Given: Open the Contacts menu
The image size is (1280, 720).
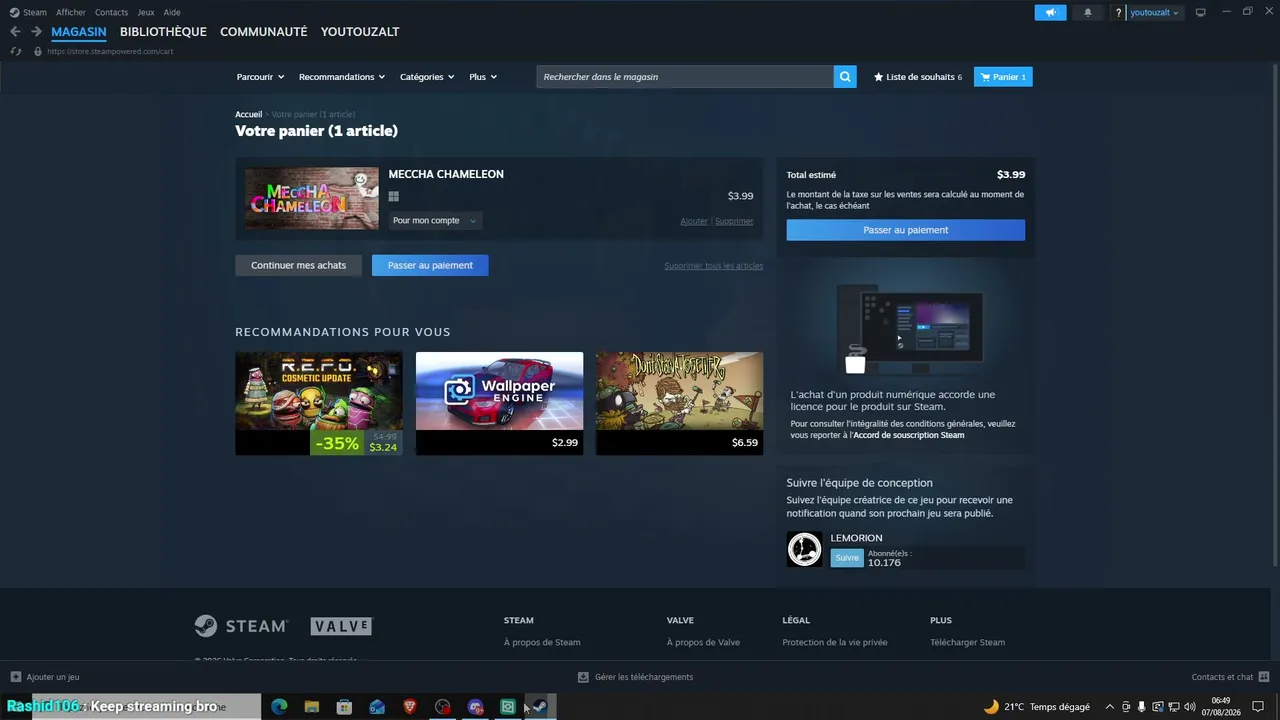Looking at the screenshot, I should 111,13.
